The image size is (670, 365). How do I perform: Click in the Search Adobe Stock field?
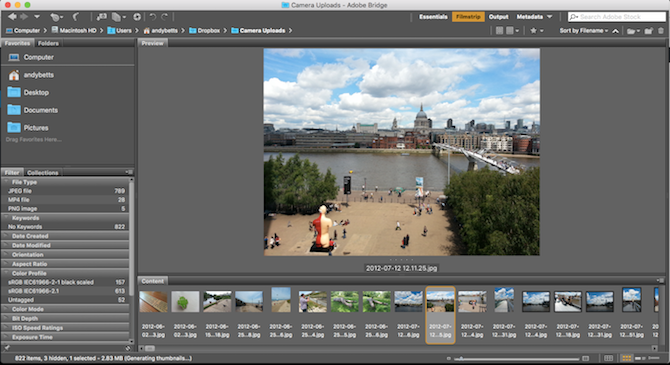[x=617, y=17]
